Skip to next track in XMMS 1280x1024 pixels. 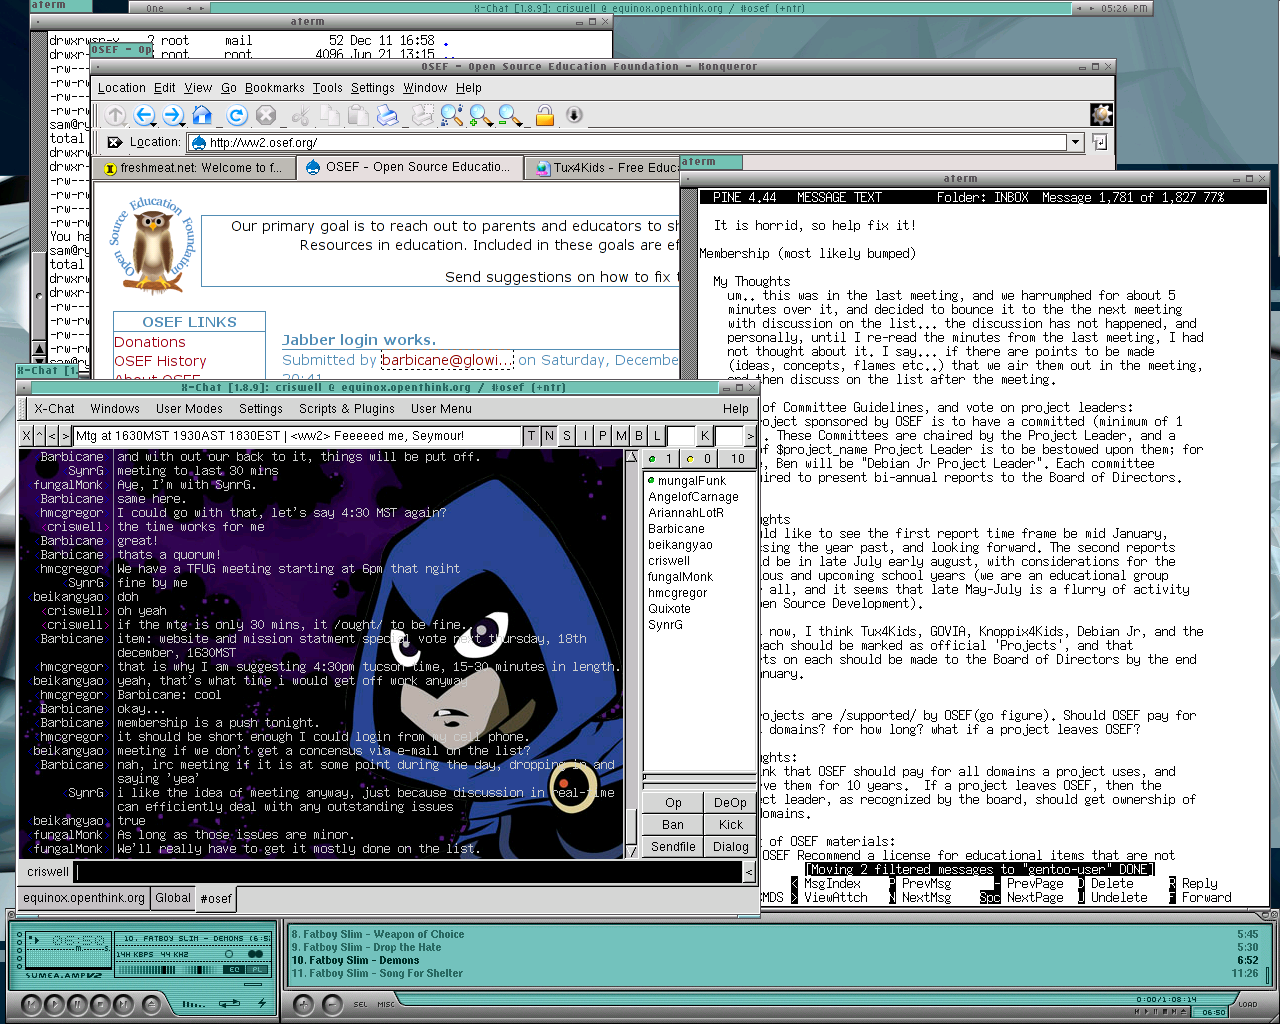pyautogui.click(x=124, y=1005)
